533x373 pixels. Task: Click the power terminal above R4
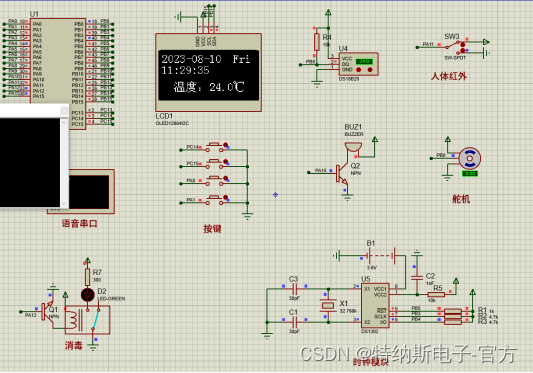point(328,13)
